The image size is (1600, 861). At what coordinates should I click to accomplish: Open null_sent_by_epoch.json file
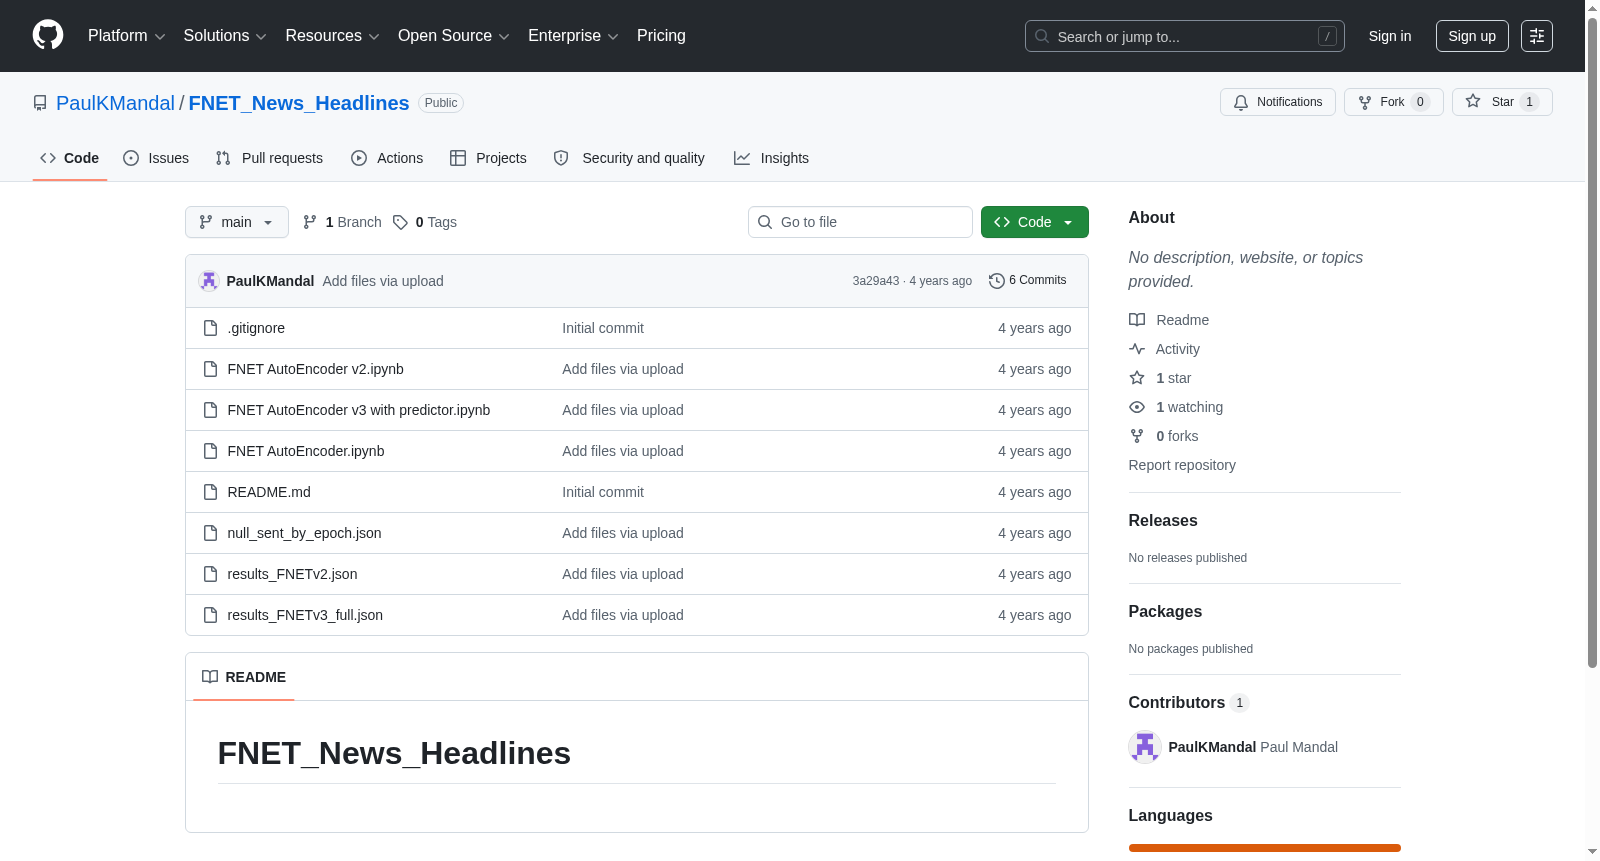pos(304,533)
